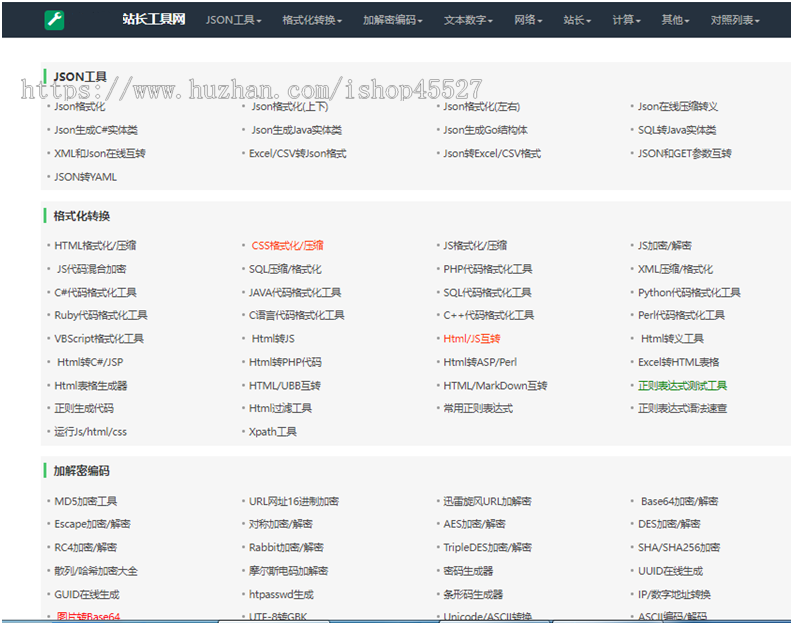Open JS加密/解密 link
793x625 pixels.
tap(665, 245)
